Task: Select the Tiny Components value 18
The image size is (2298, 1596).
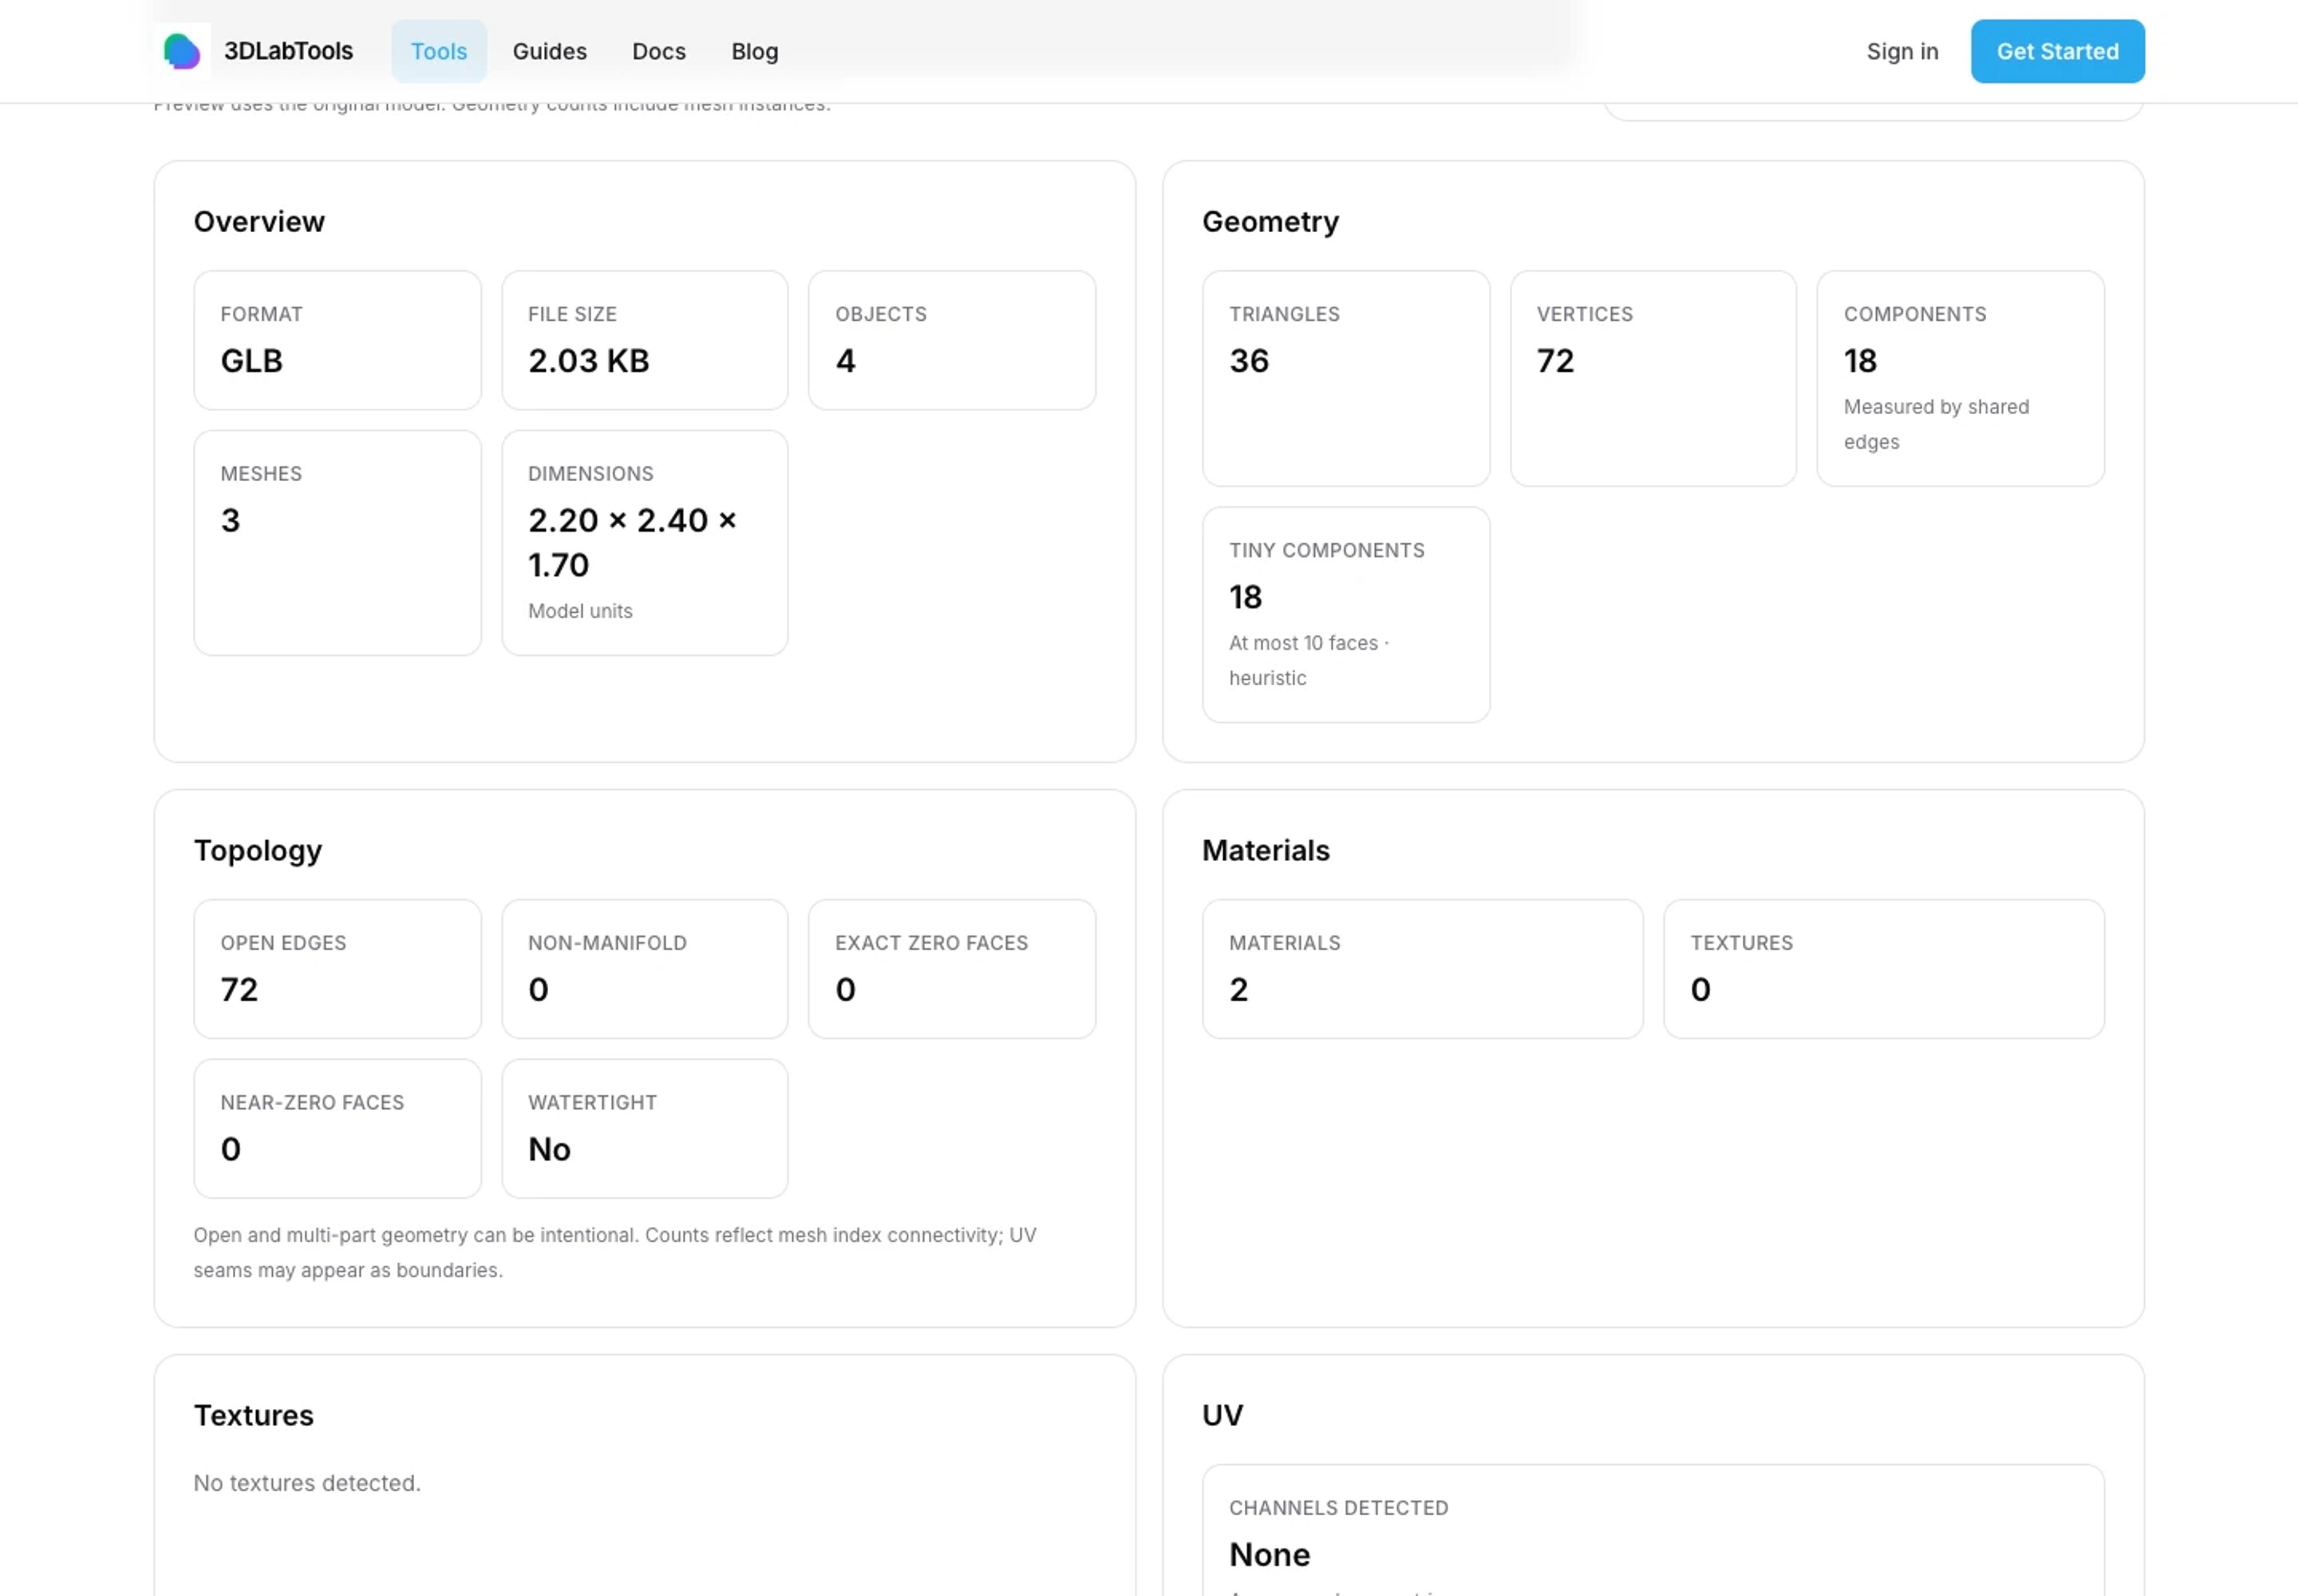Action: [x=1246, y=597]
